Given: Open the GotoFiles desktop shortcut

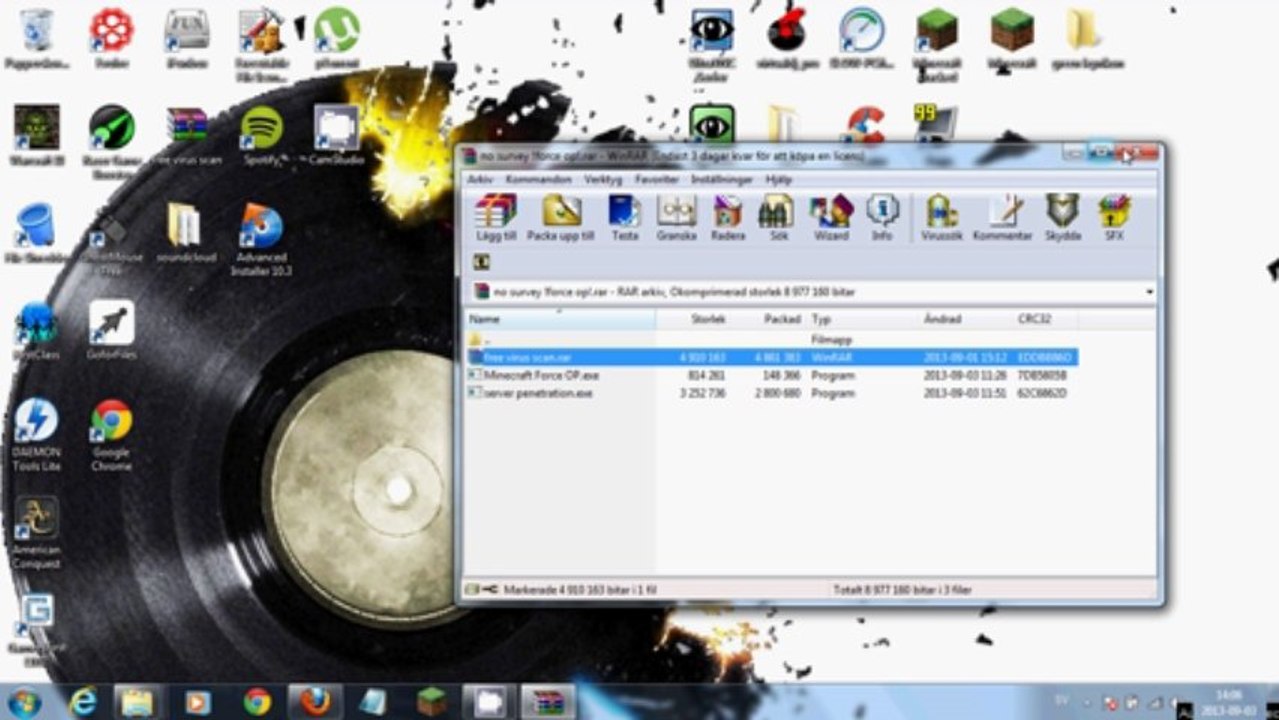Looking at the screenshot, I should pos(111,331).
